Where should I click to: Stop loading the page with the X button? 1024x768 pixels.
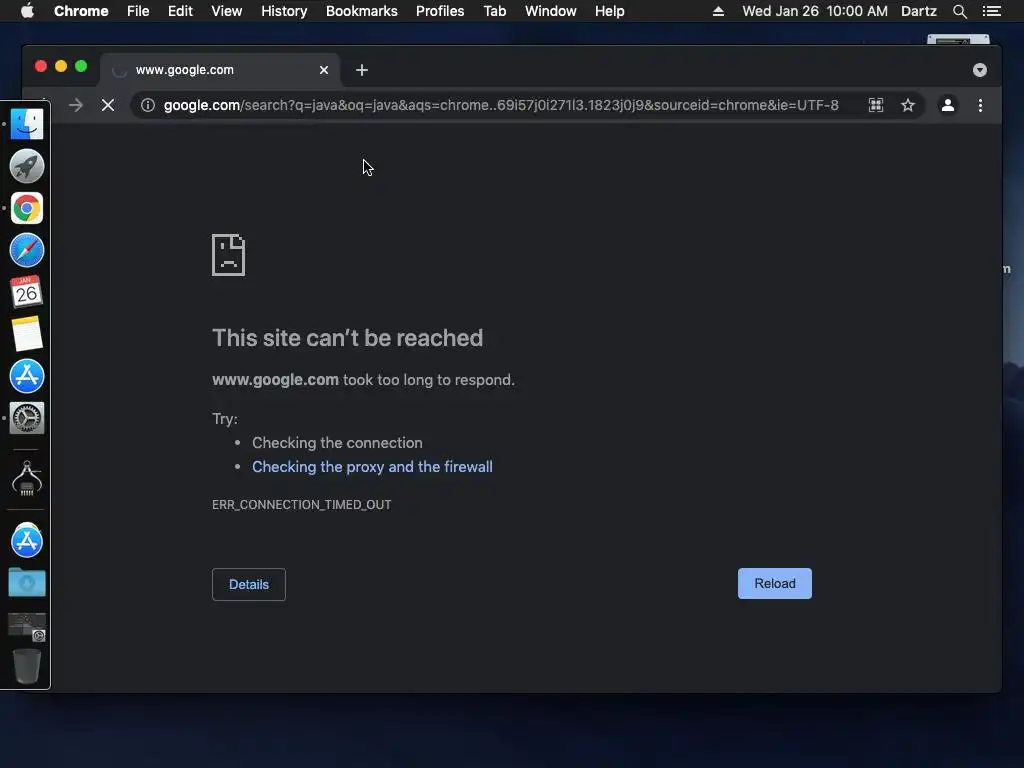[x=108, y=105]
